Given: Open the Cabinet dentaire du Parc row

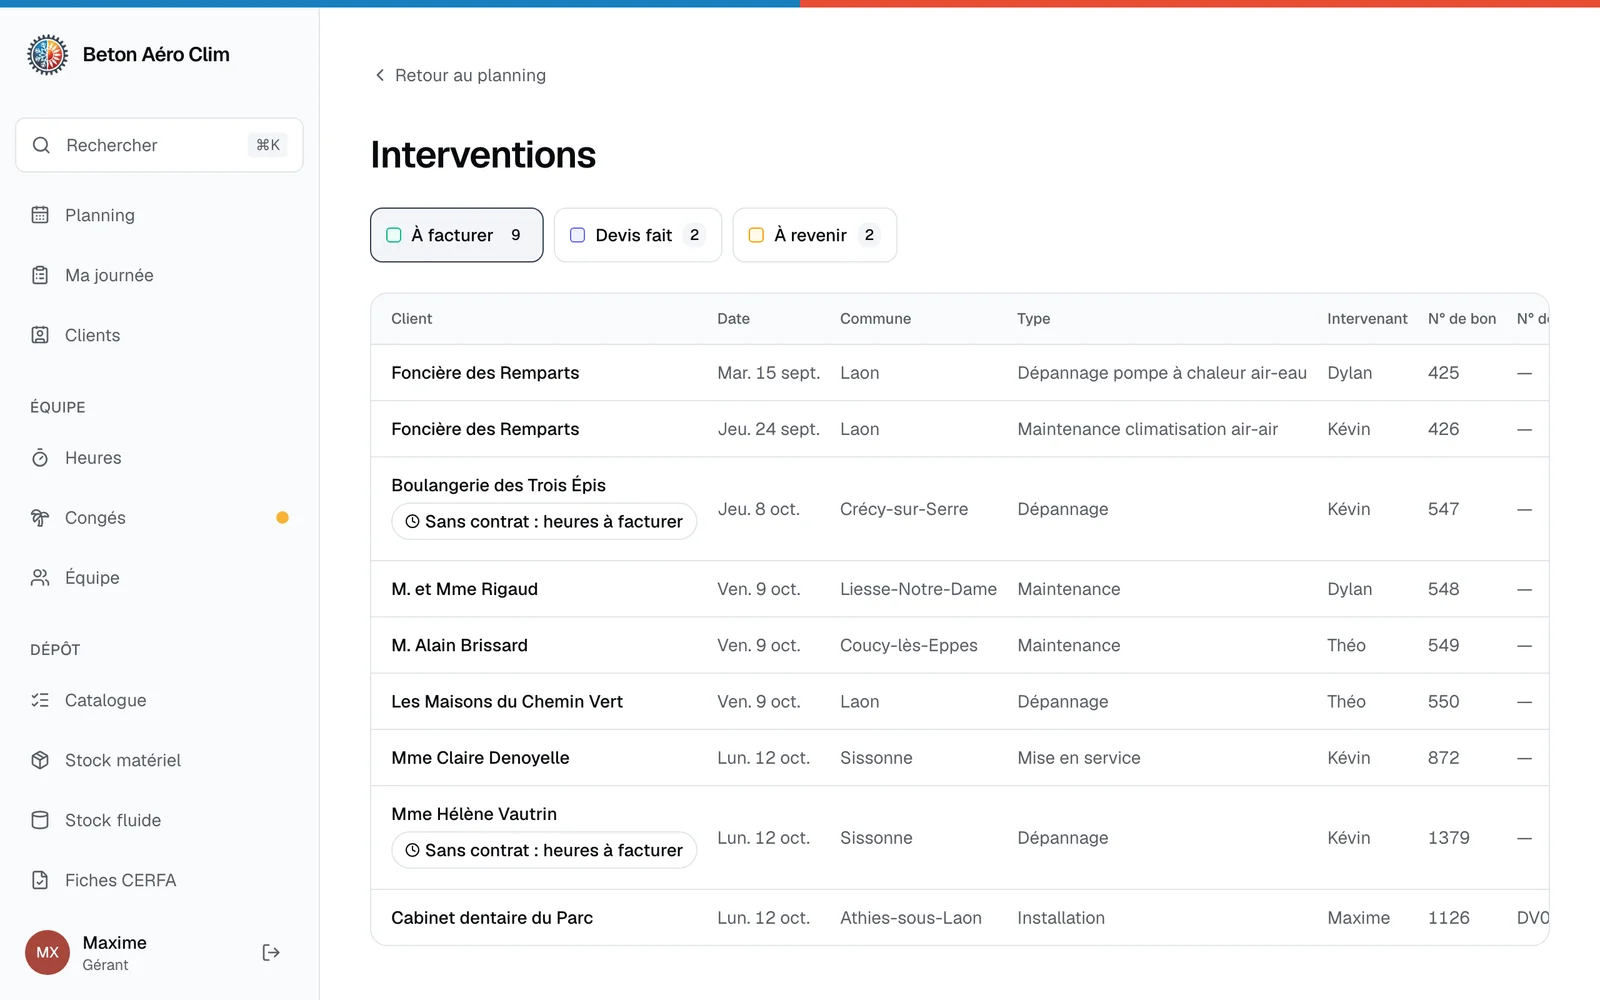Looking at the screenshot, I should pos(960,917).
